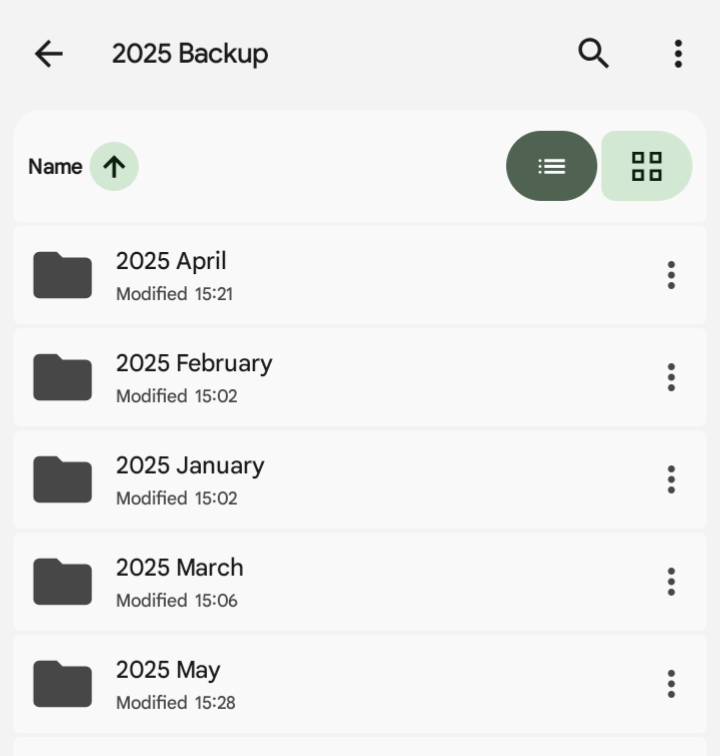720x756 pixels.
Task: Open the 2025 January folder name
Action: pos(190,466)
